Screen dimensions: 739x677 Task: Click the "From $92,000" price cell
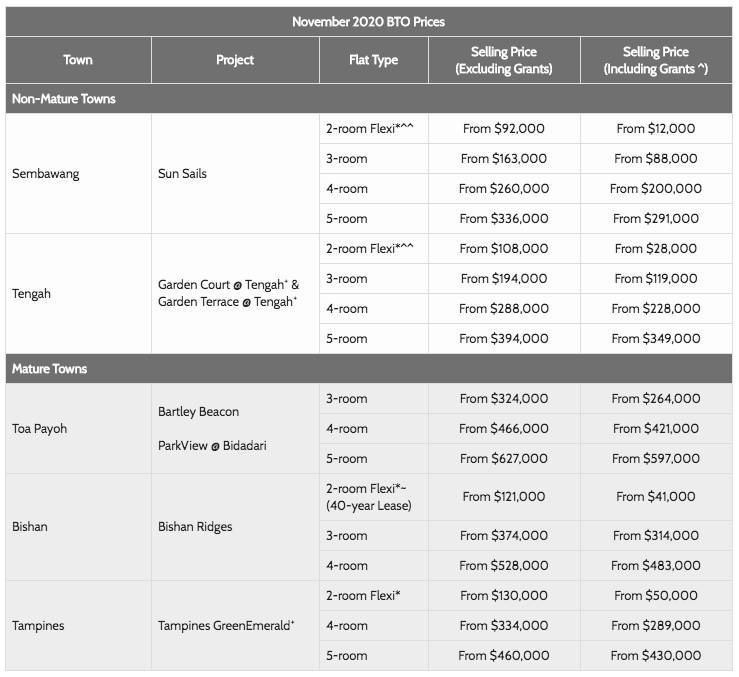click(x=503, y=129)
